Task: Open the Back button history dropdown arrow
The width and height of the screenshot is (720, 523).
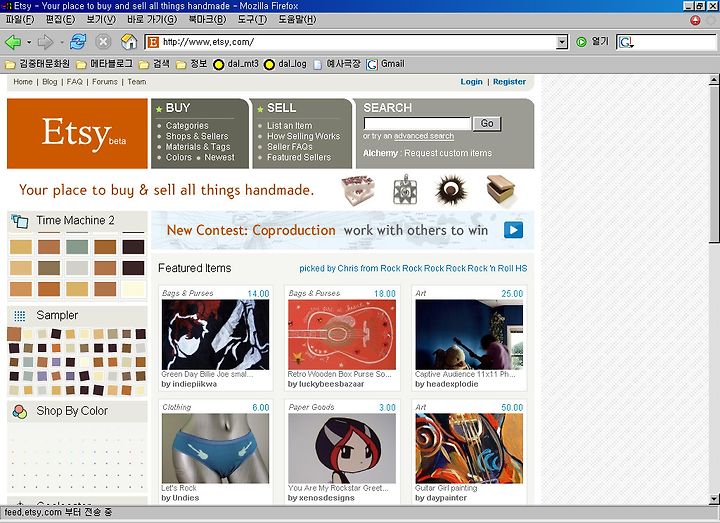Action: [29, 42]
